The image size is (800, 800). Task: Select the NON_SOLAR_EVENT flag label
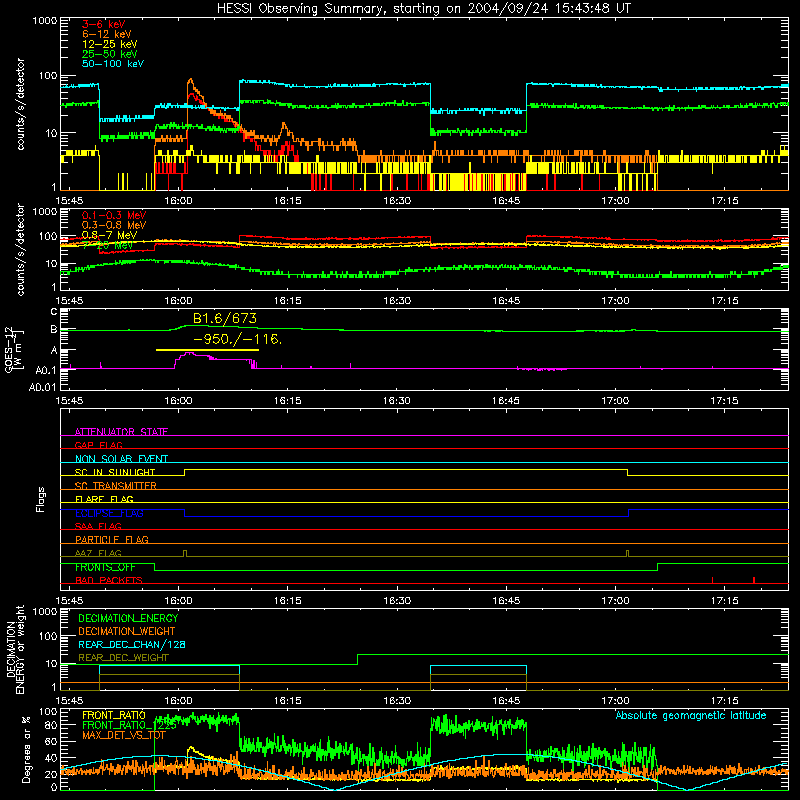click(x=121, y=459)
